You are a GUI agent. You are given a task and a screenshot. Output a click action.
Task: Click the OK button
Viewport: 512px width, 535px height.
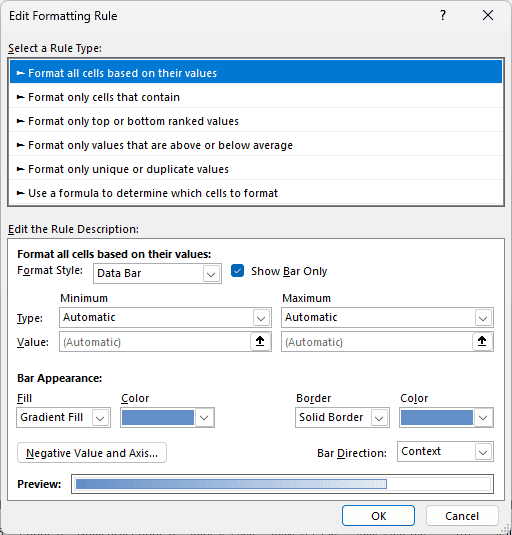[379, 516]
